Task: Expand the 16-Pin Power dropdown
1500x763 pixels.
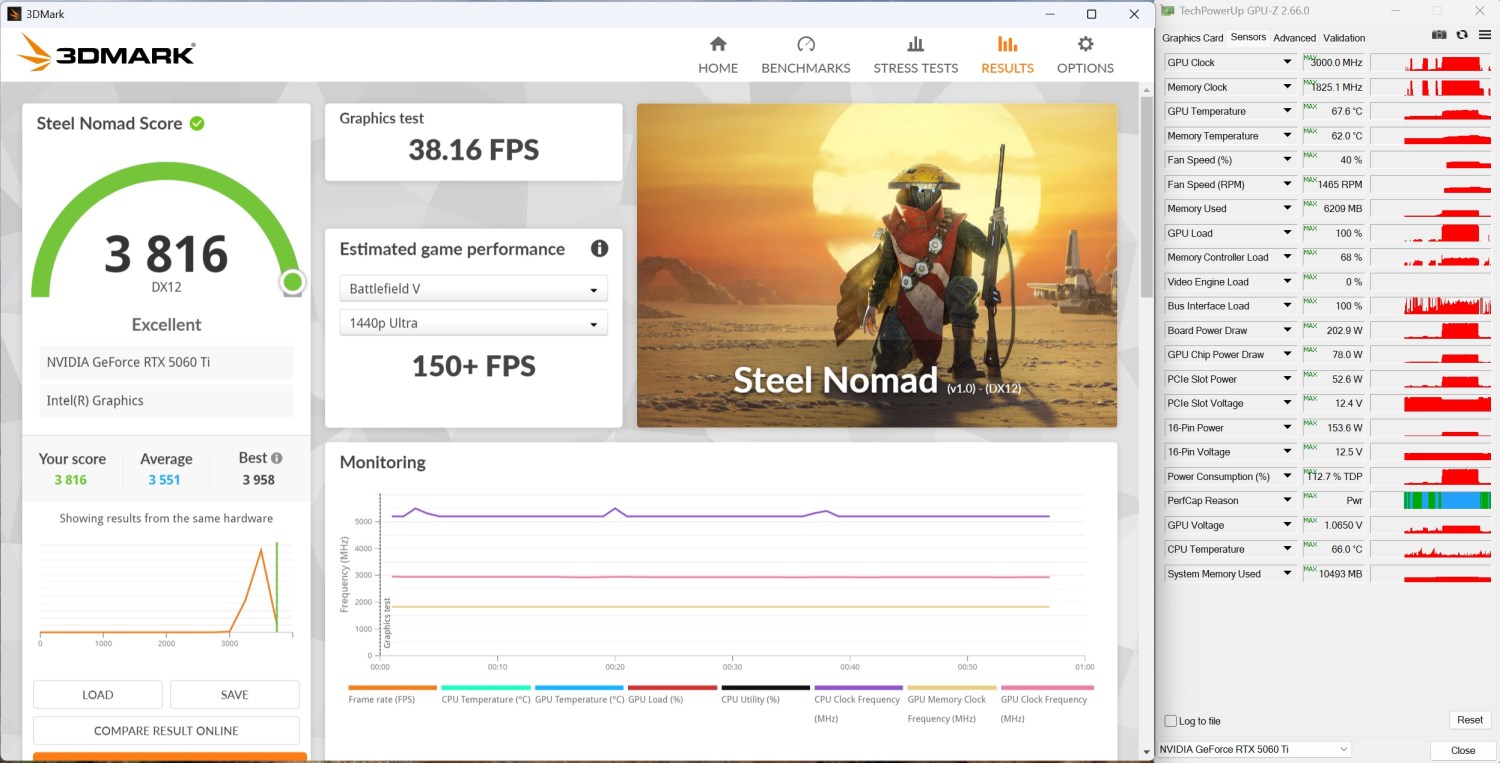Action: 1287,427
